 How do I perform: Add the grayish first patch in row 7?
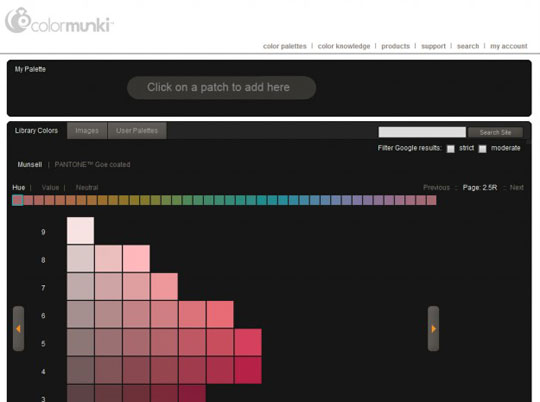point(80,286)
